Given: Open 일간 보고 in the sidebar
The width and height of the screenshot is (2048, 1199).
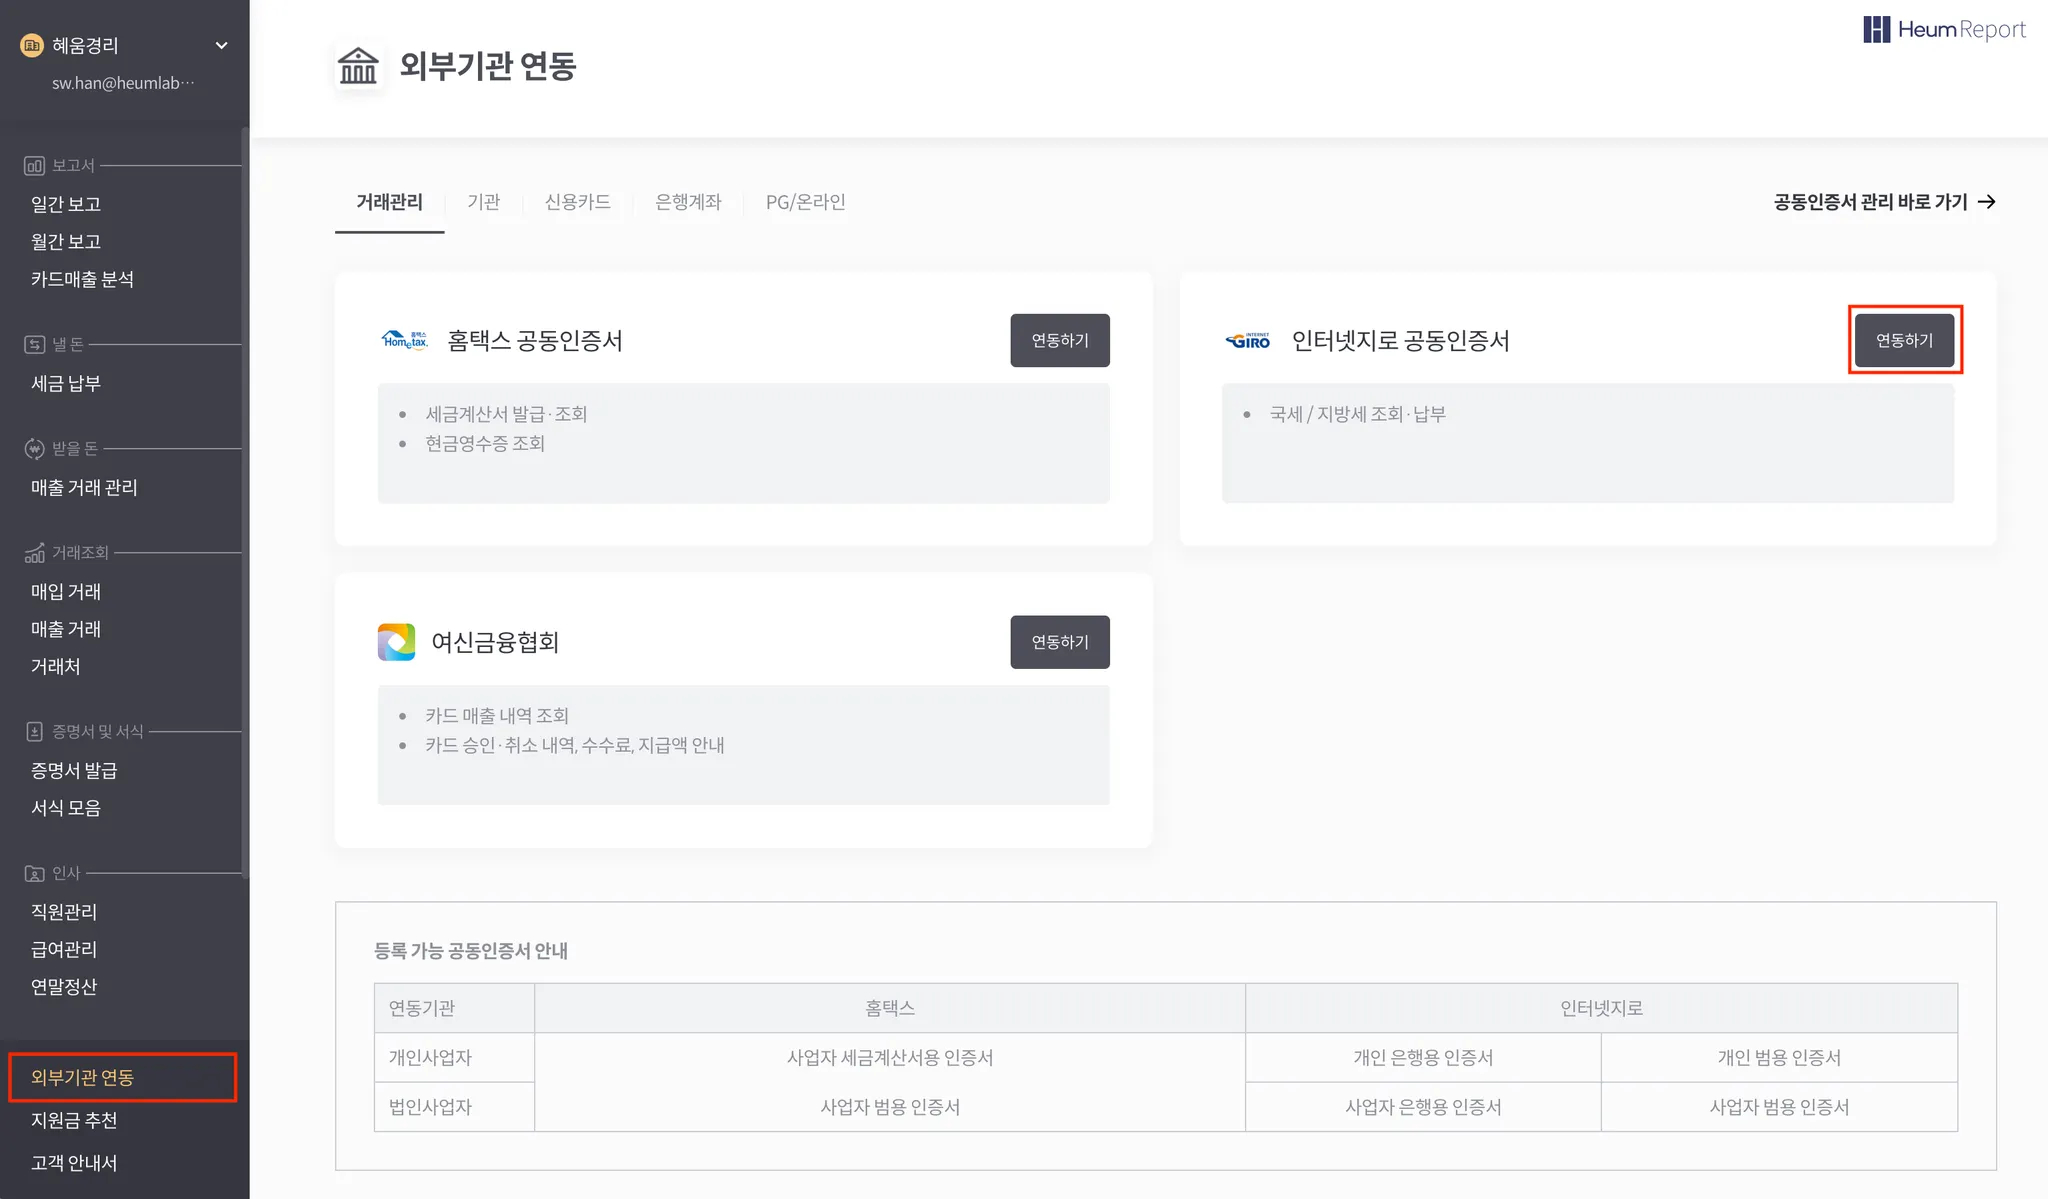Looking at the screenshot, I should tap(66, 204).
